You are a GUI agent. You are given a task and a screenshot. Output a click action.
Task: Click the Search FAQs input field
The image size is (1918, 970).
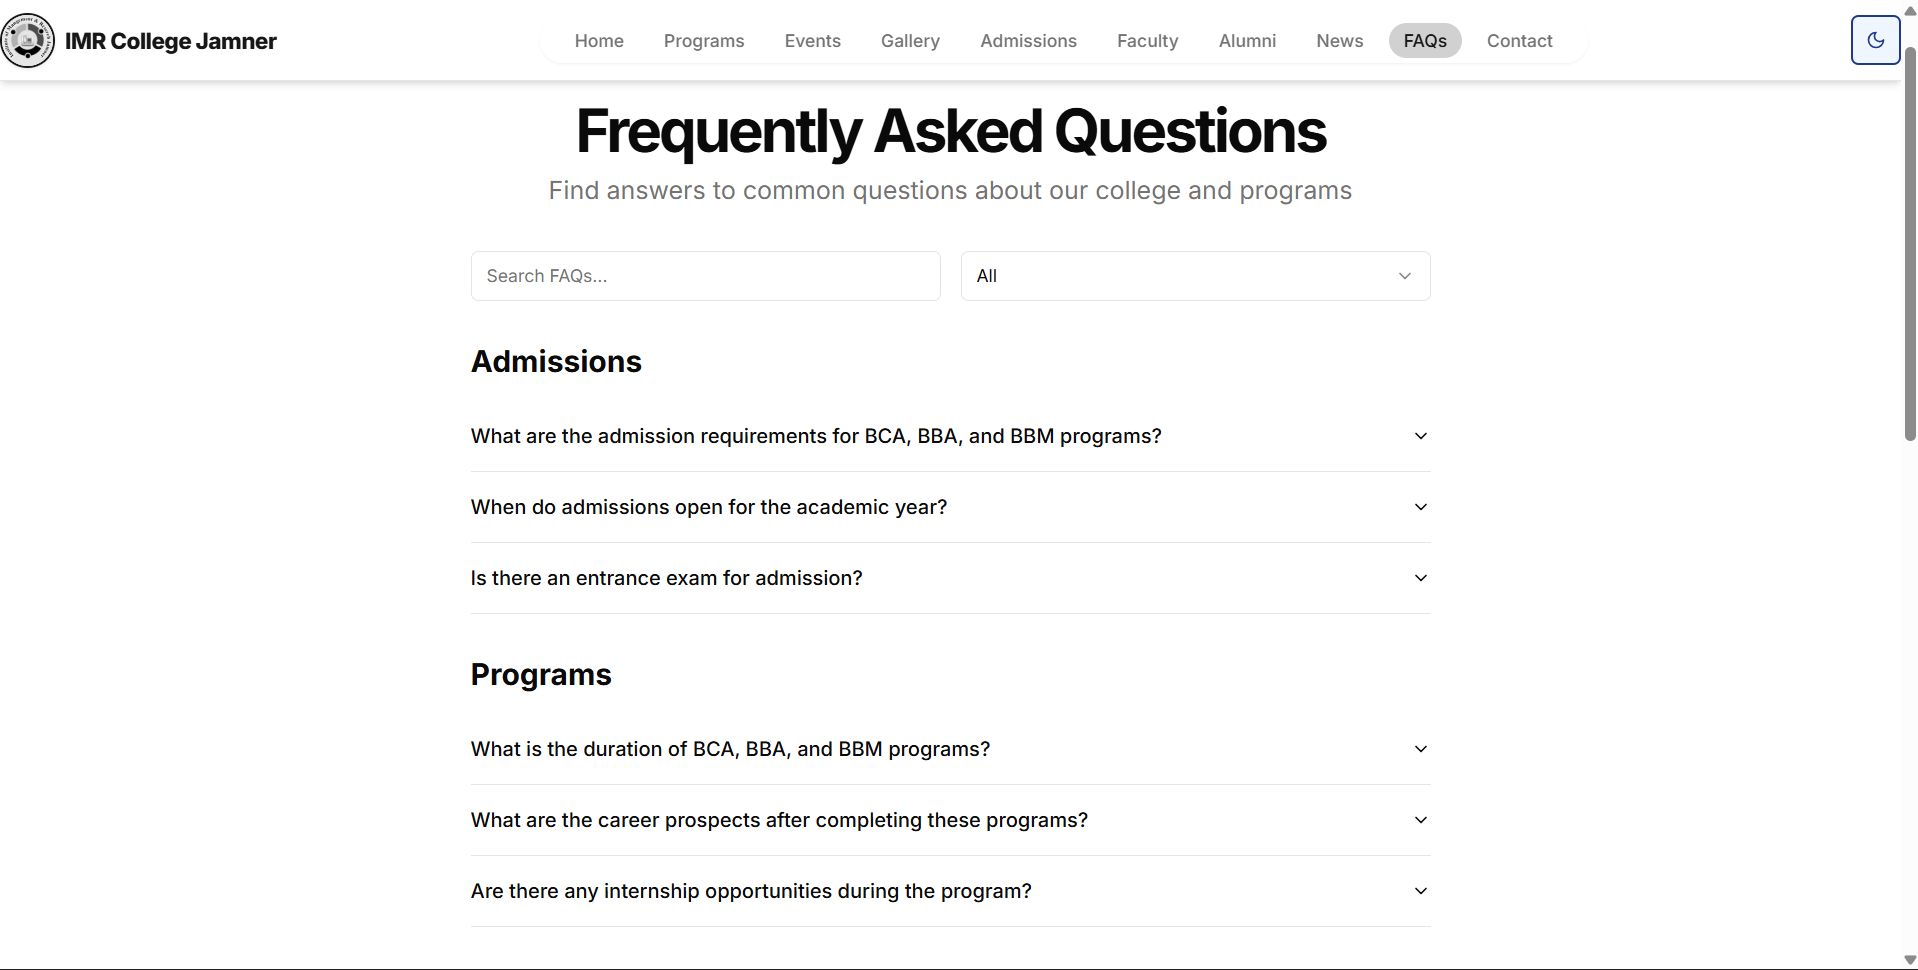(704, 276)
